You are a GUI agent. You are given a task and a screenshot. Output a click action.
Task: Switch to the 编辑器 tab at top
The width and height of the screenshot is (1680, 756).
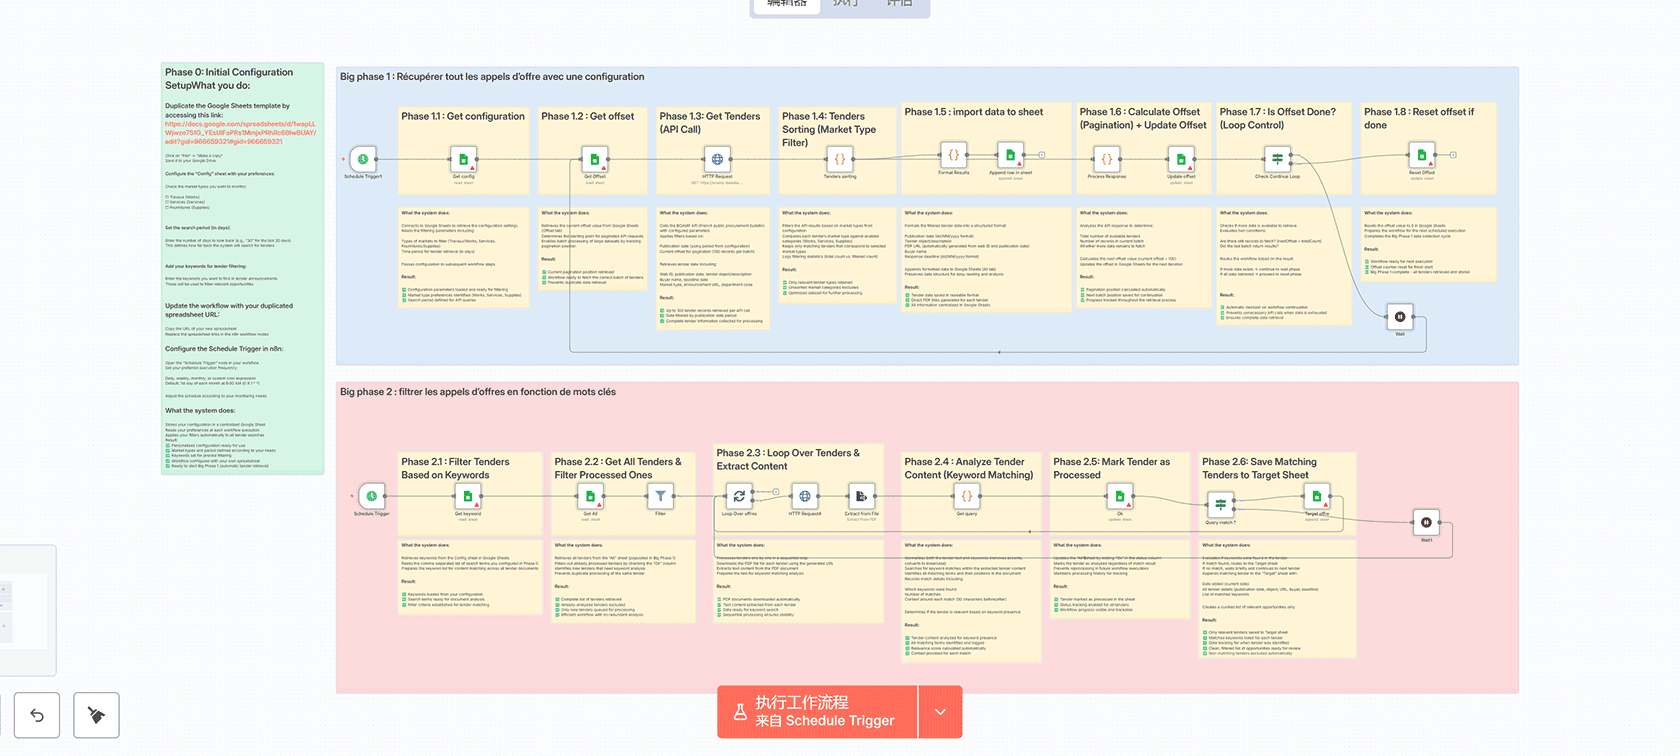pos(787,4)
